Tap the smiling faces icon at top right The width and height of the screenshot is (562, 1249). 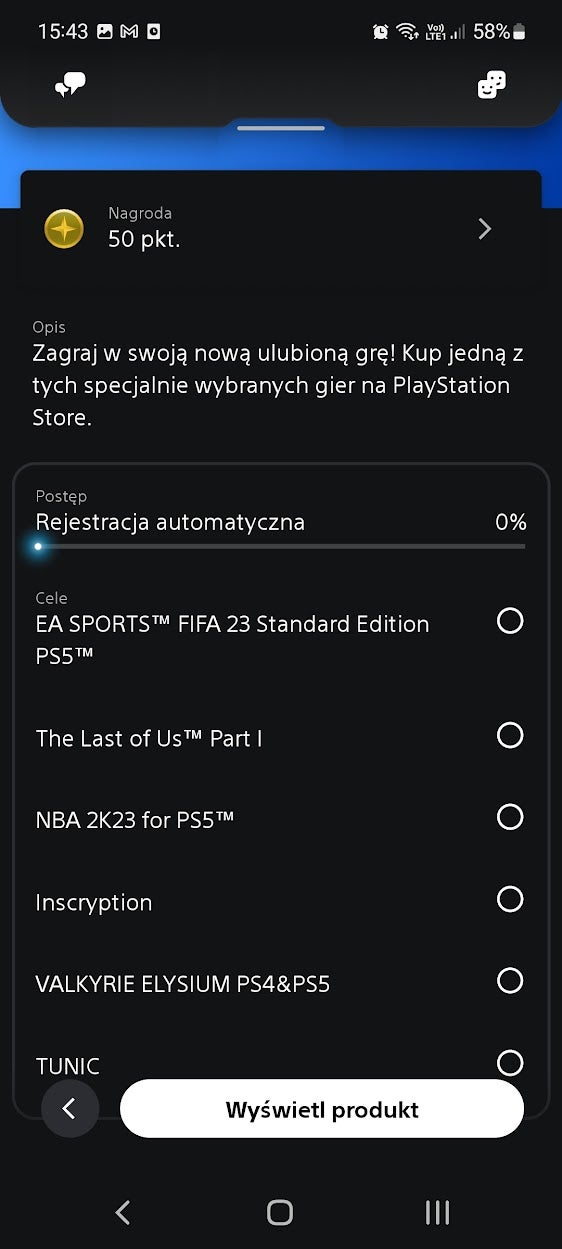(x=491, y=85)
